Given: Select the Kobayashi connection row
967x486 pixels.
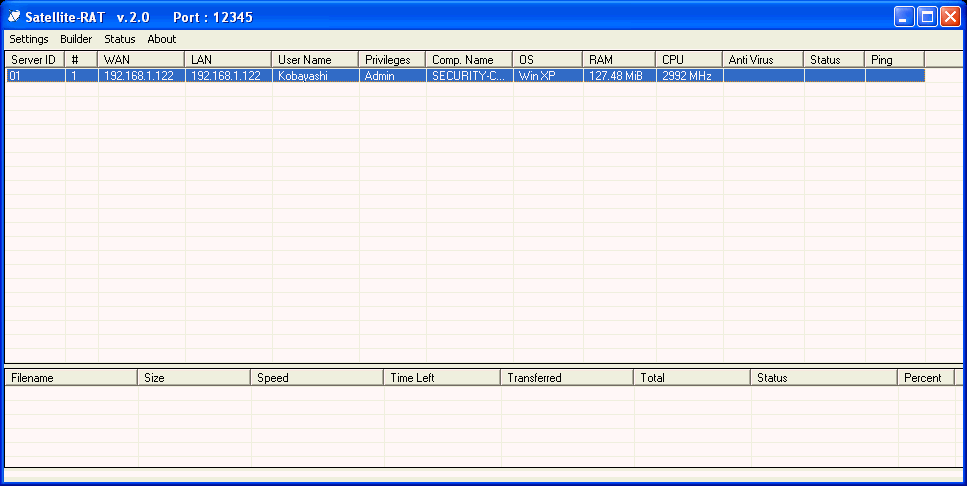Looking at the screenshot, I should click(x=304, y=76).
